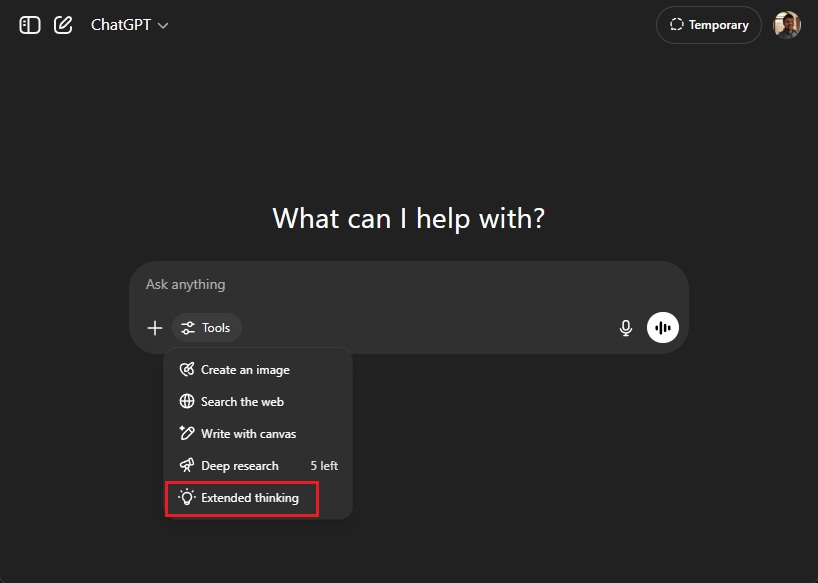Toggle the Temporary chat mode

(x=708, y=24)
